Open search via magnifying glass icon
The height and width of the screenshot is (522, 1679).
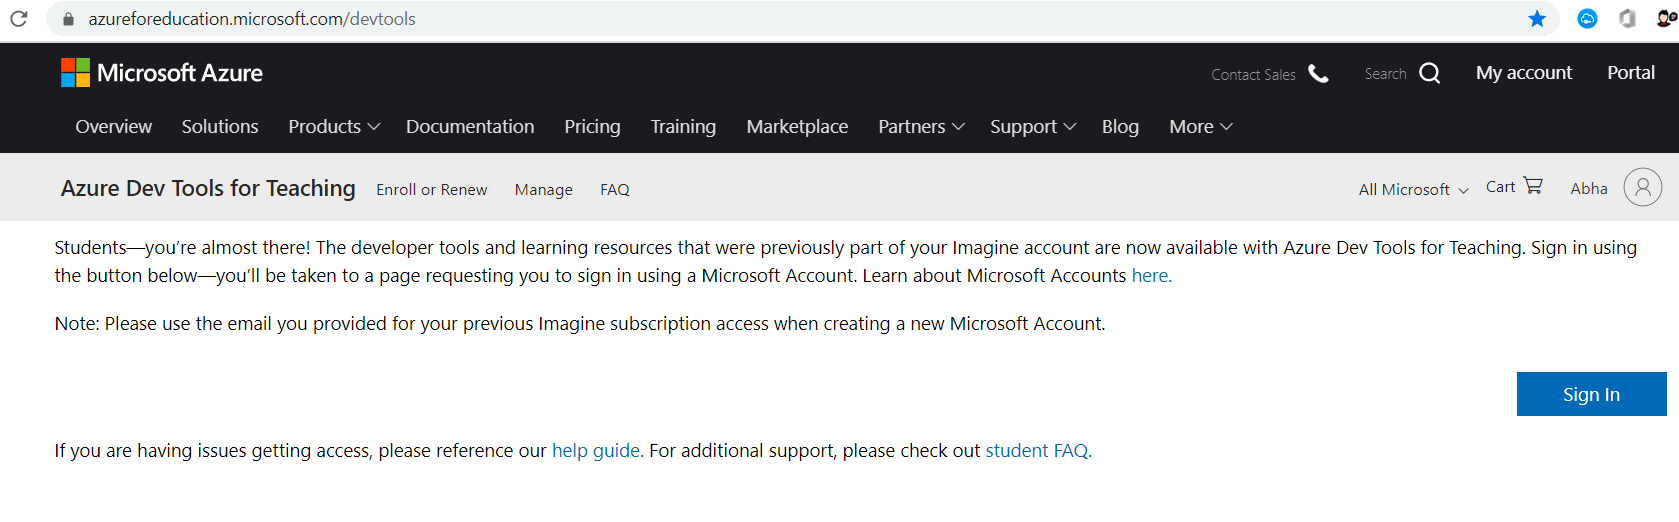point(1430,73)
